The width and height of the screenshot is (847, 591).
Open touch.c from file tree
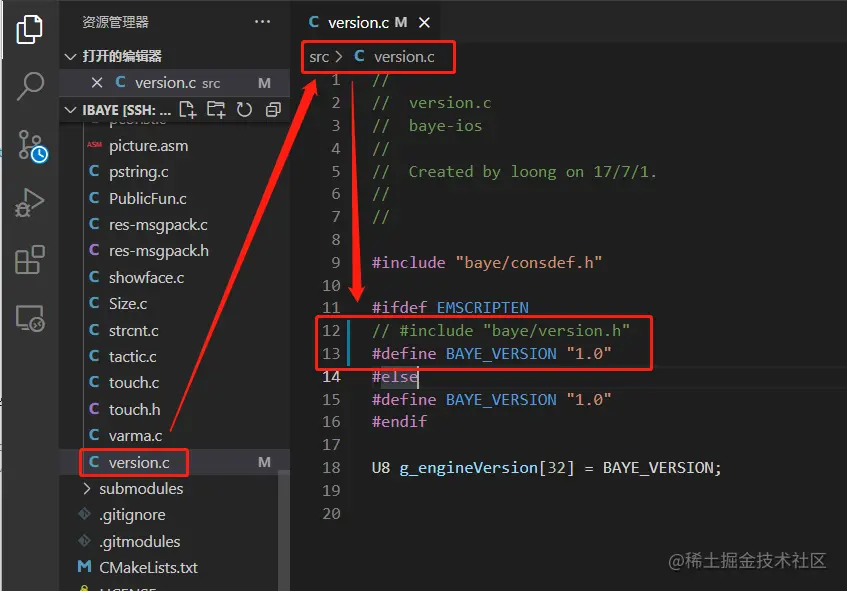click(x=134, y=382)
